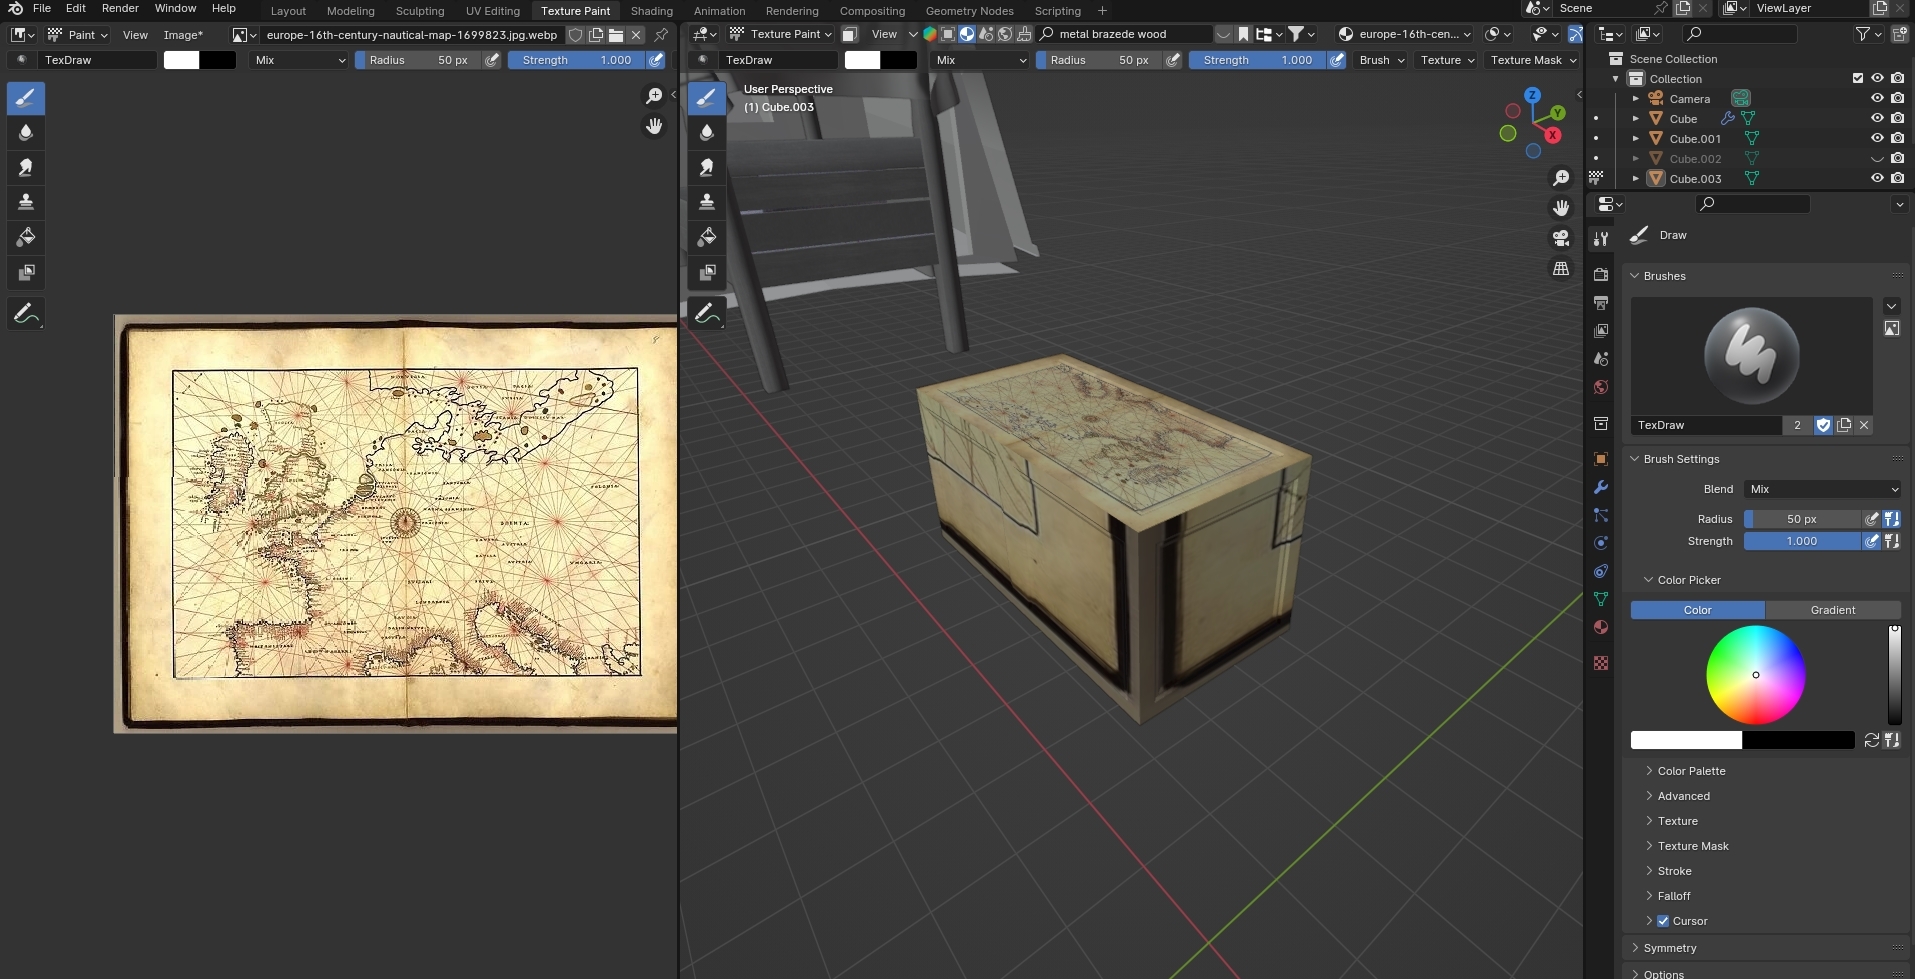Toggle visibility eye for Cube.003

1877,178
